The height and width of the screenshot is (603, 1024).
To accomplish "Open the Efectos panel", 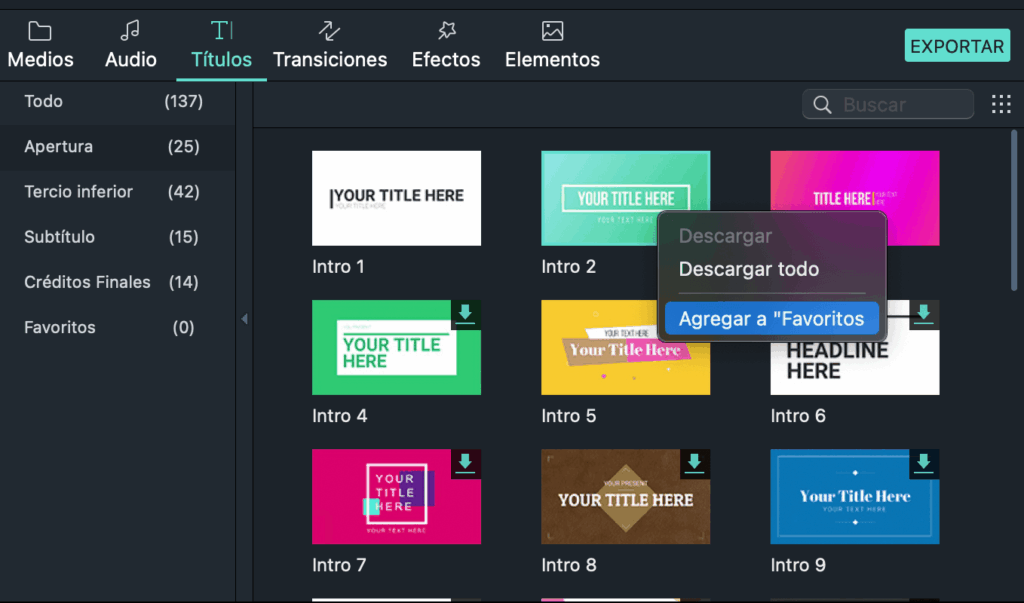I will point(446,45).
